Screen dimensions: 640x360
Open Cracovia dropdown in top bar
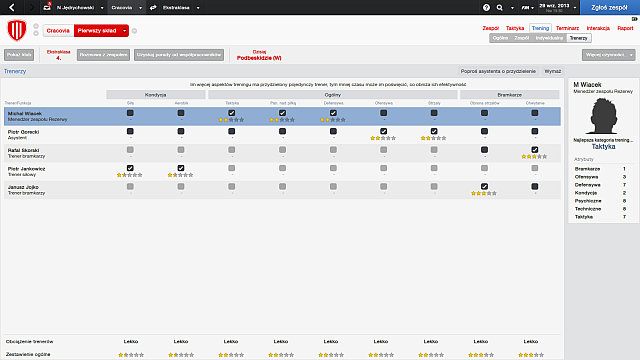[140, 8]
